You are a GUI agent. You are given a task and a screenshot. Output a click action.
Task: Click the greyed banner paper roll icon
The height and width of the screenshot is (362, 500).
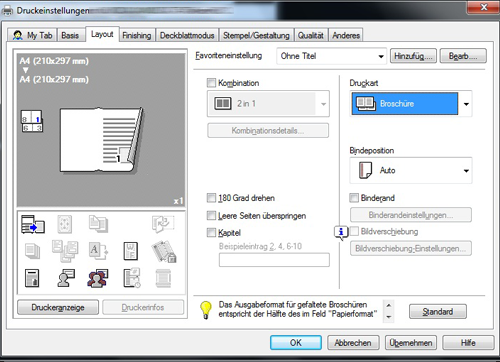pos(163,278)
